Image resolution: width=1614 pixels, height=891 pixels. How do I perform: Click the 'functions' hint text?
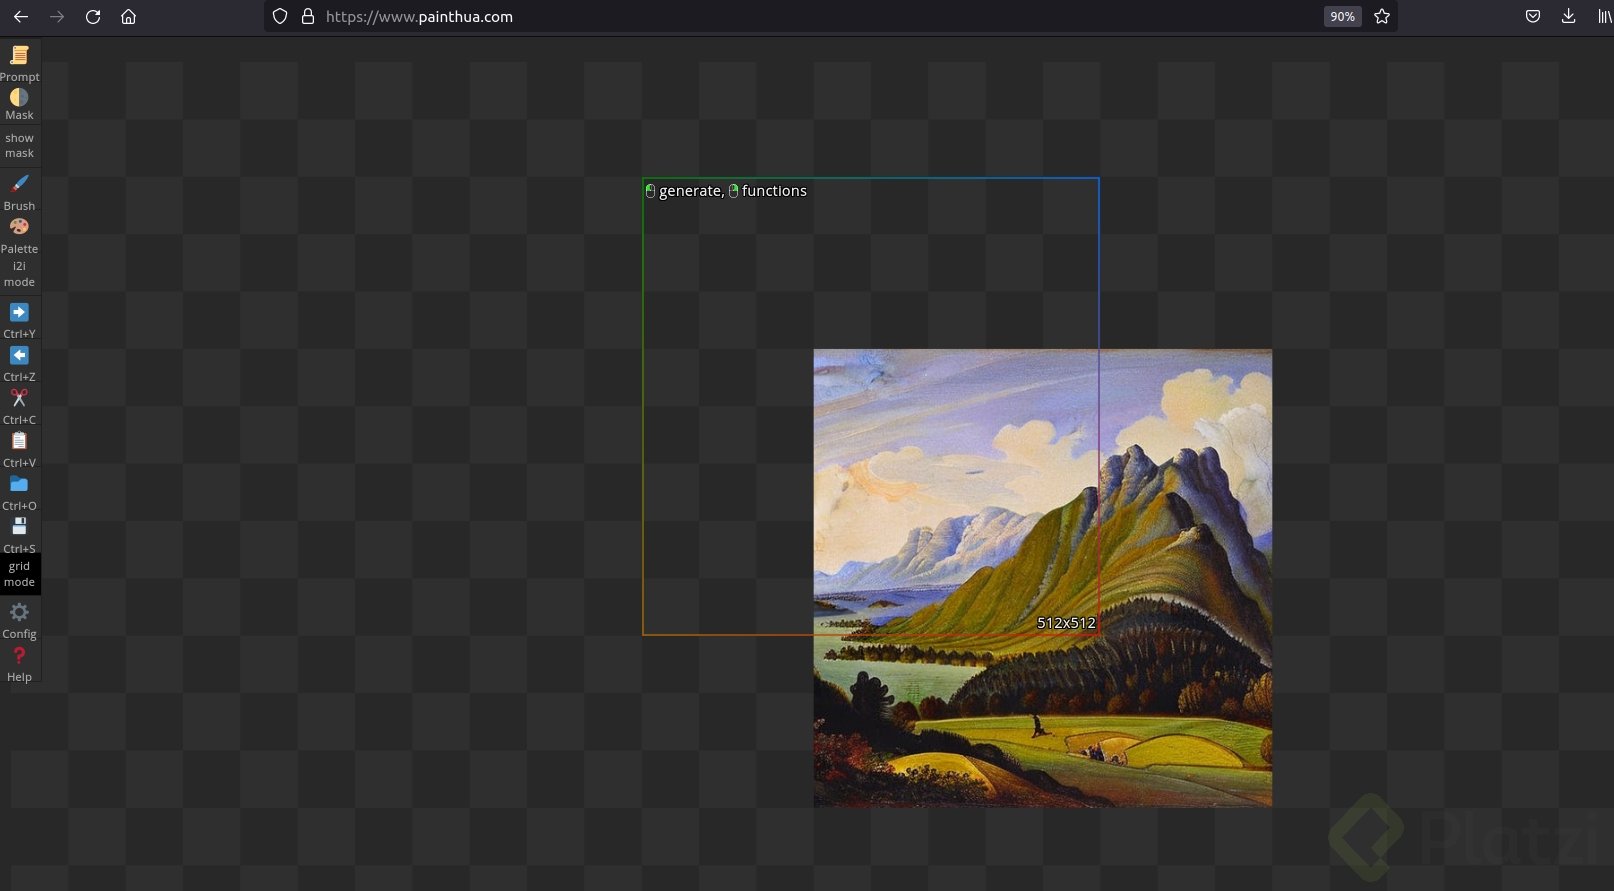tap(774, 191)
